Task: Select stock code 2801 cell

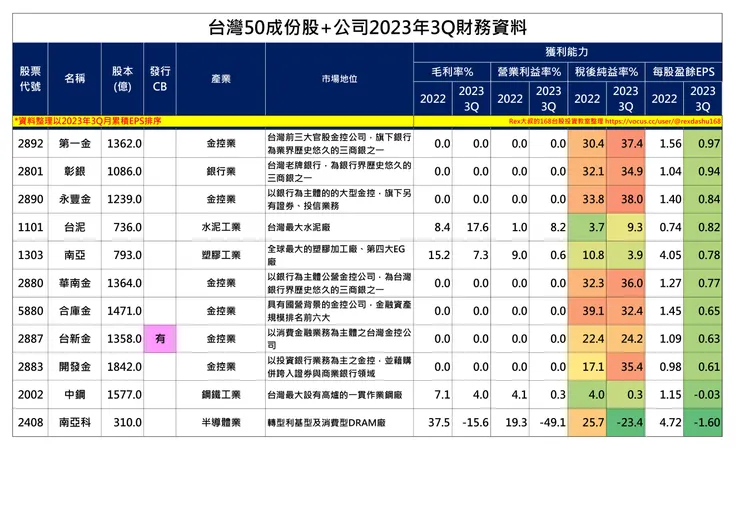Action: coord(30,171)
